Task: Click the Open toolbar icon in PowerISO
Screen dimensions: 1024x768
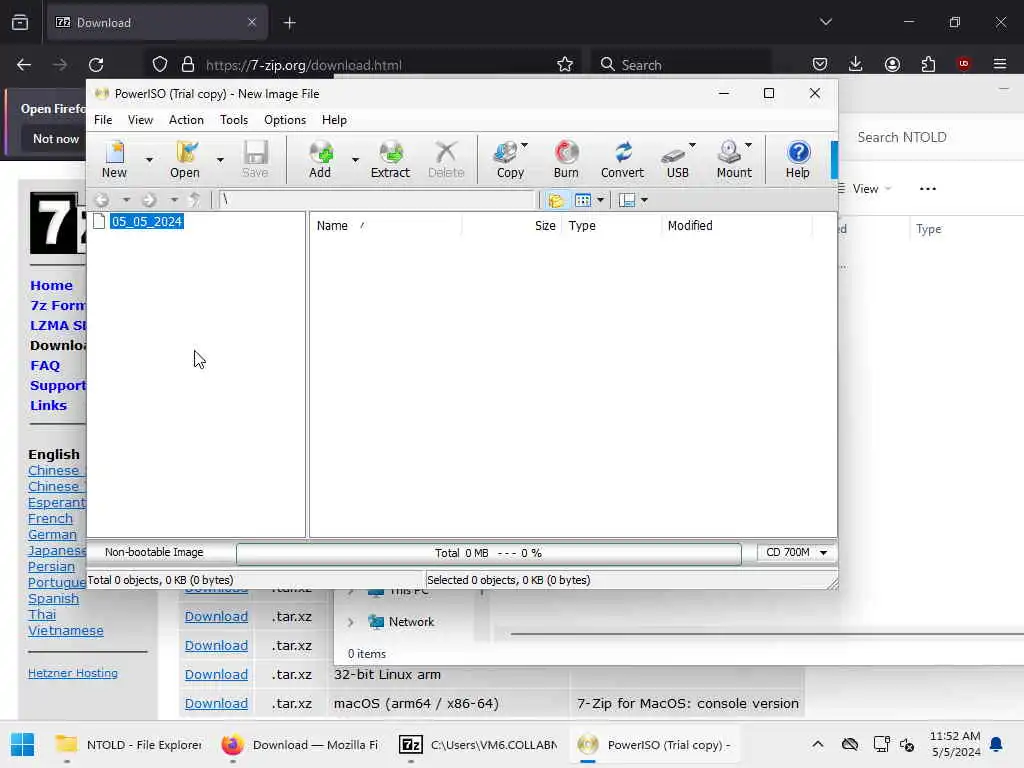Action: pyautogui.click(x=185, y=159)
